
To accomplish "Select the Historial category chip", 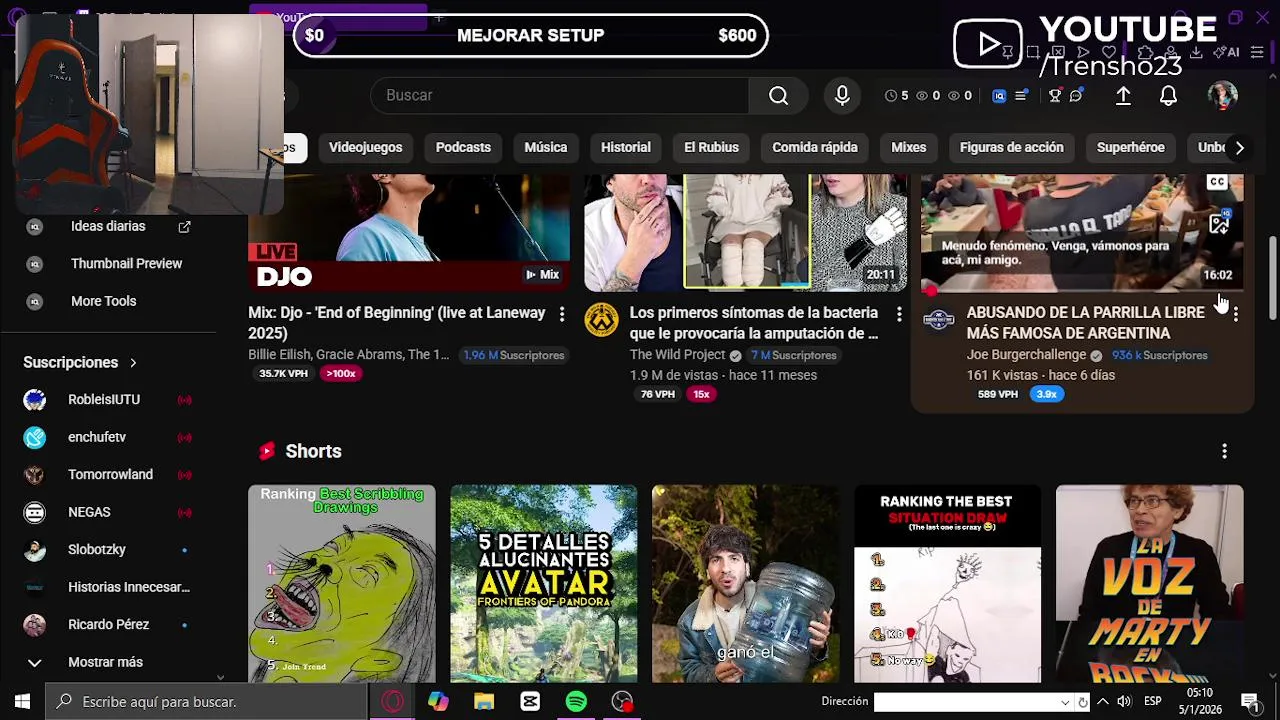I will pos(625,147).
